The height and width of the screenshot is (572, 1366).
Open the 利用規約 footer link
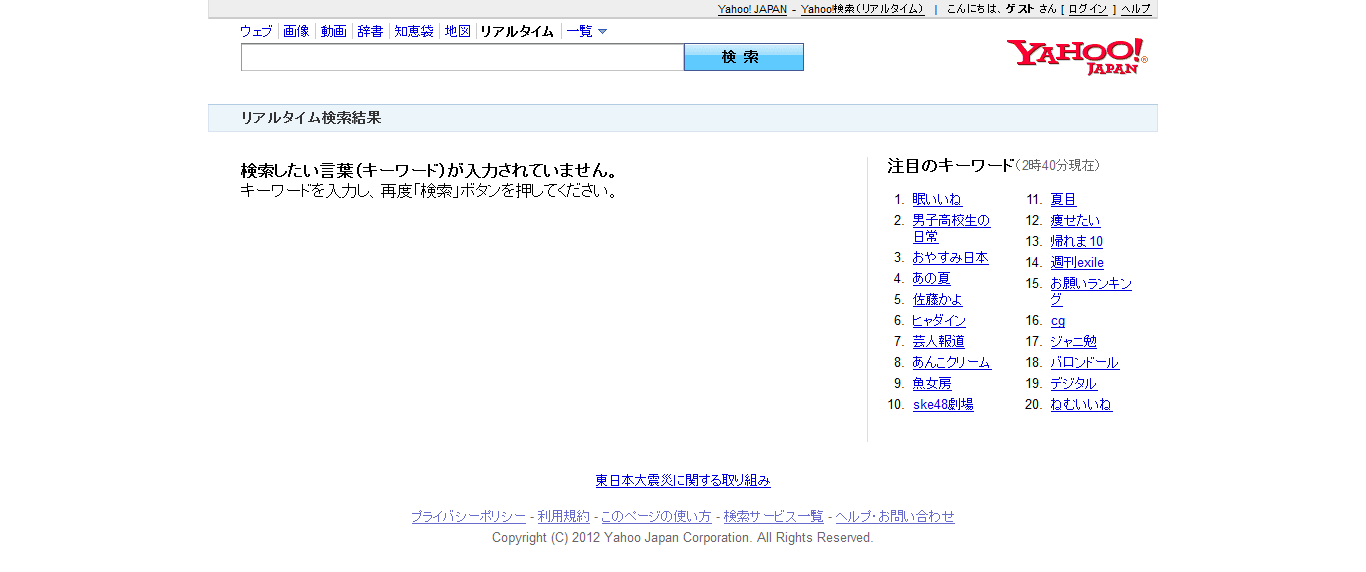564,517
